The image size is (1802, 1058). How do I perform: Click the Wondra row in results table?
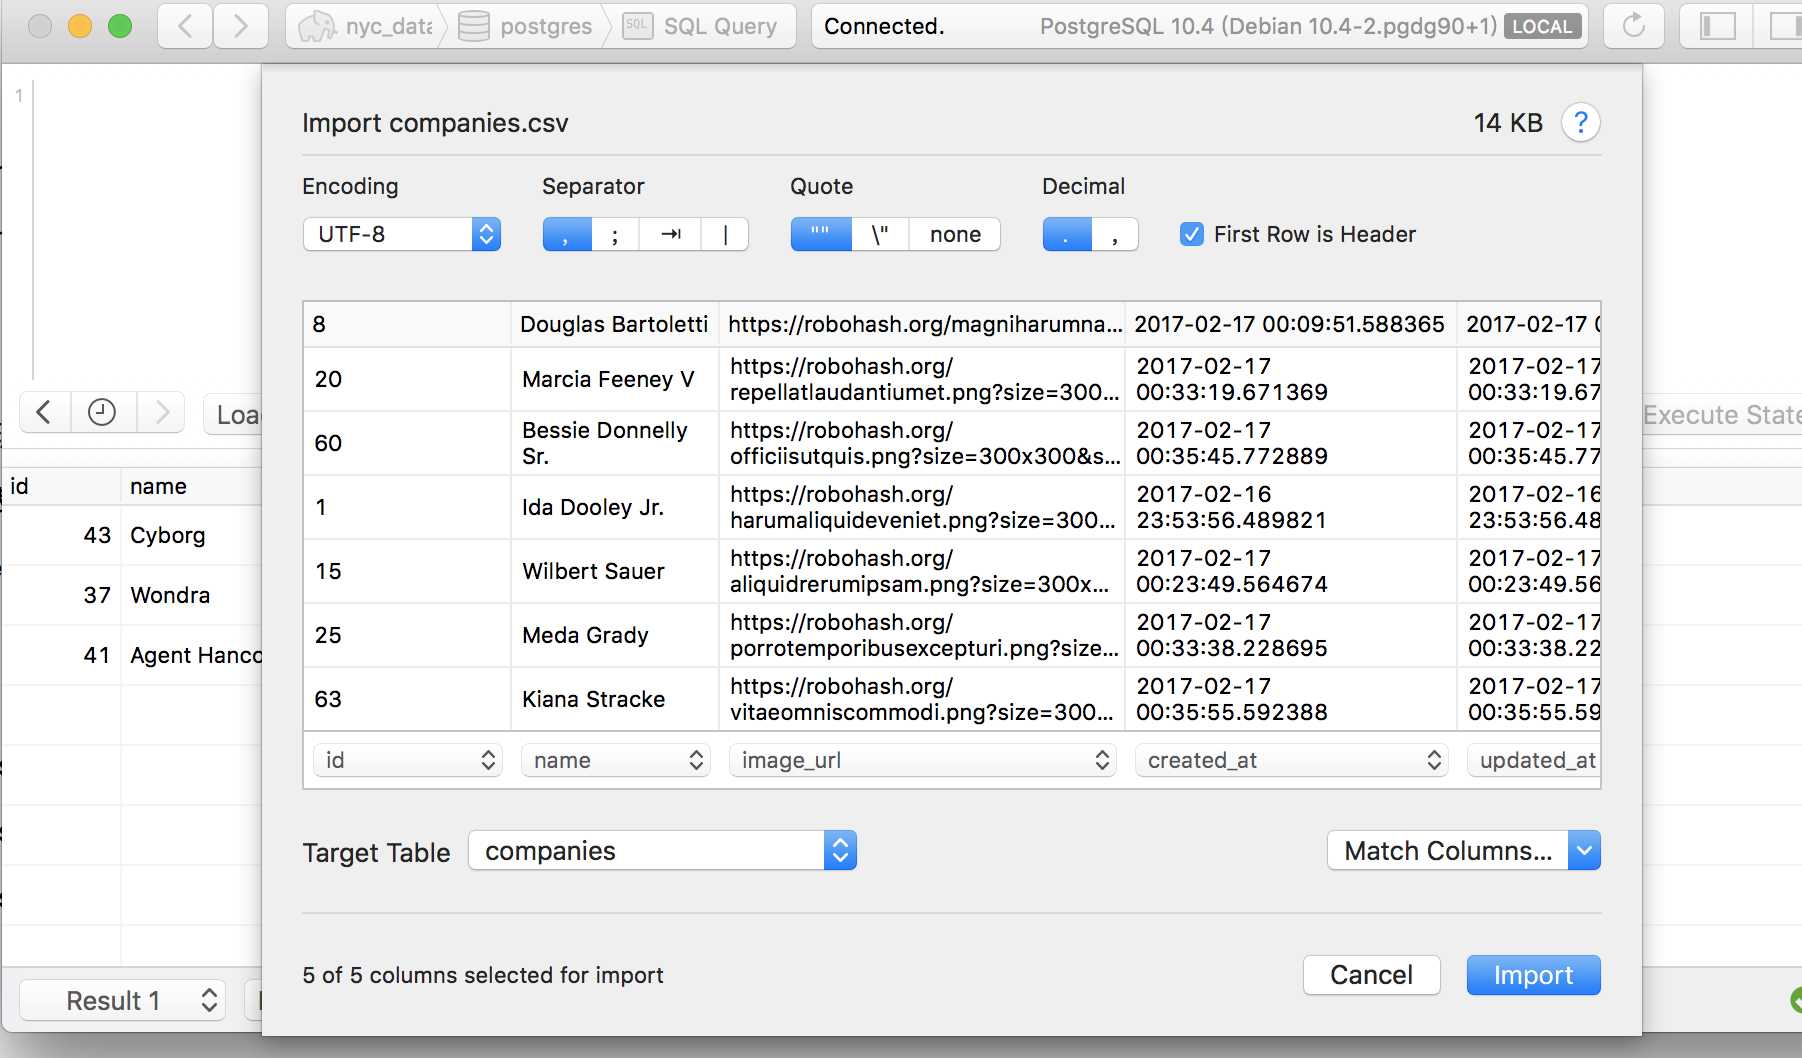(x=131, y=595)
